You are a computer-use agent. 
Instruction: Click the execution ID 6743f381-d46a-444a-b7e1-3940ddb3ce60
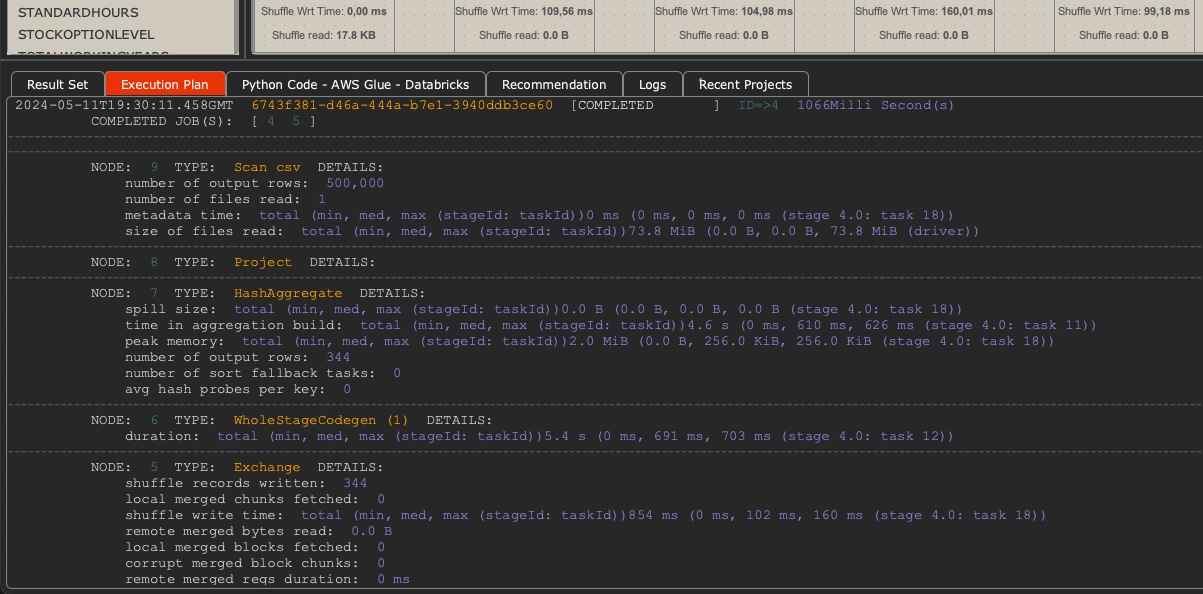(402, 105)
